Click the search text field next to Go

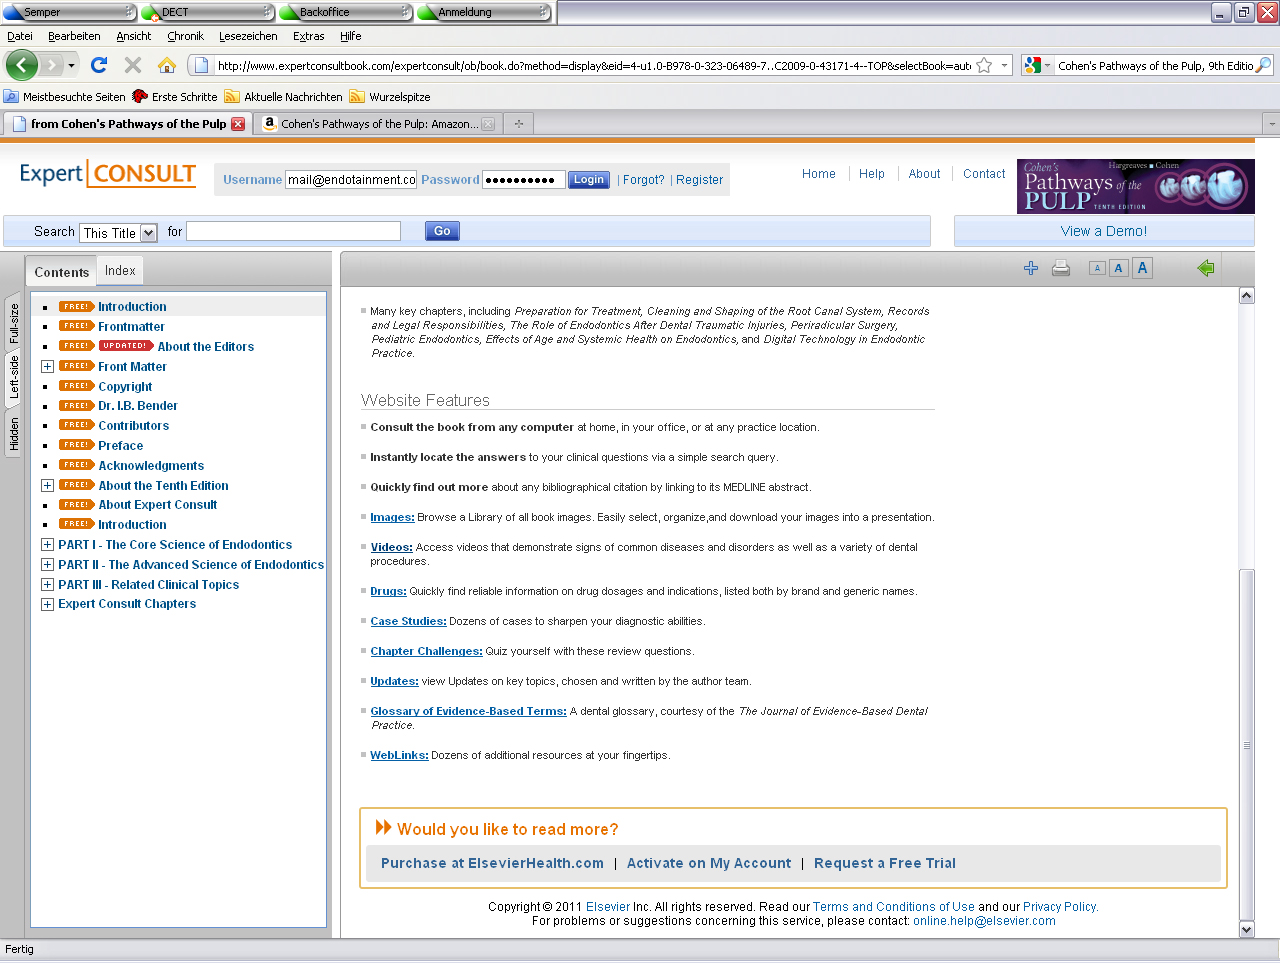pos(293,231)
